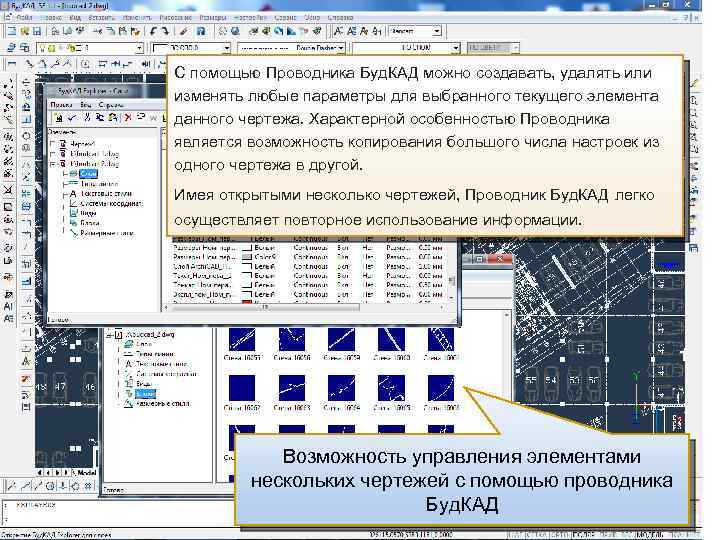This screenshot has width=720, height=540.
Task: Click the Paste icon in Explorer toolbar
Action: [112, 118]
